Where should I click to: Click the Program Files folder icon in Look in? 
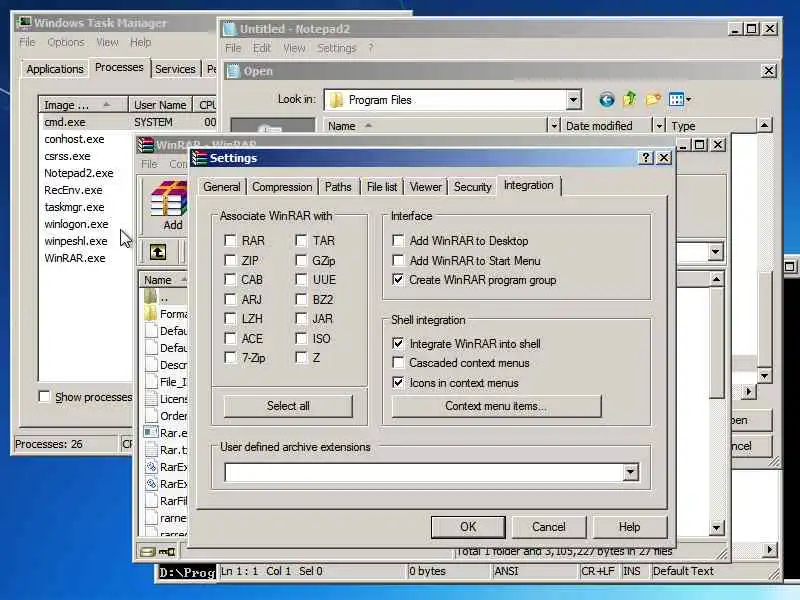pos(336,100)
